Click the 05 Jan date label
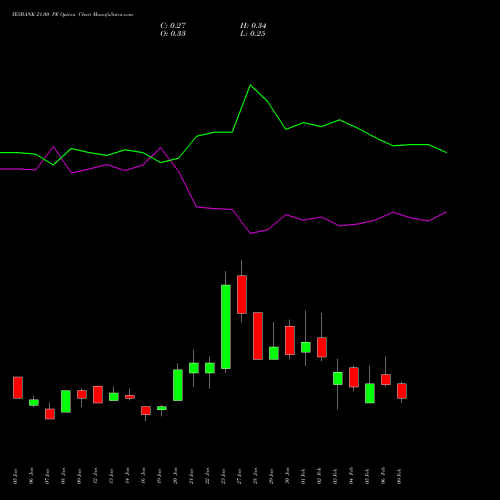The width and height of the screenshot is (500, 500). [15, 476]
